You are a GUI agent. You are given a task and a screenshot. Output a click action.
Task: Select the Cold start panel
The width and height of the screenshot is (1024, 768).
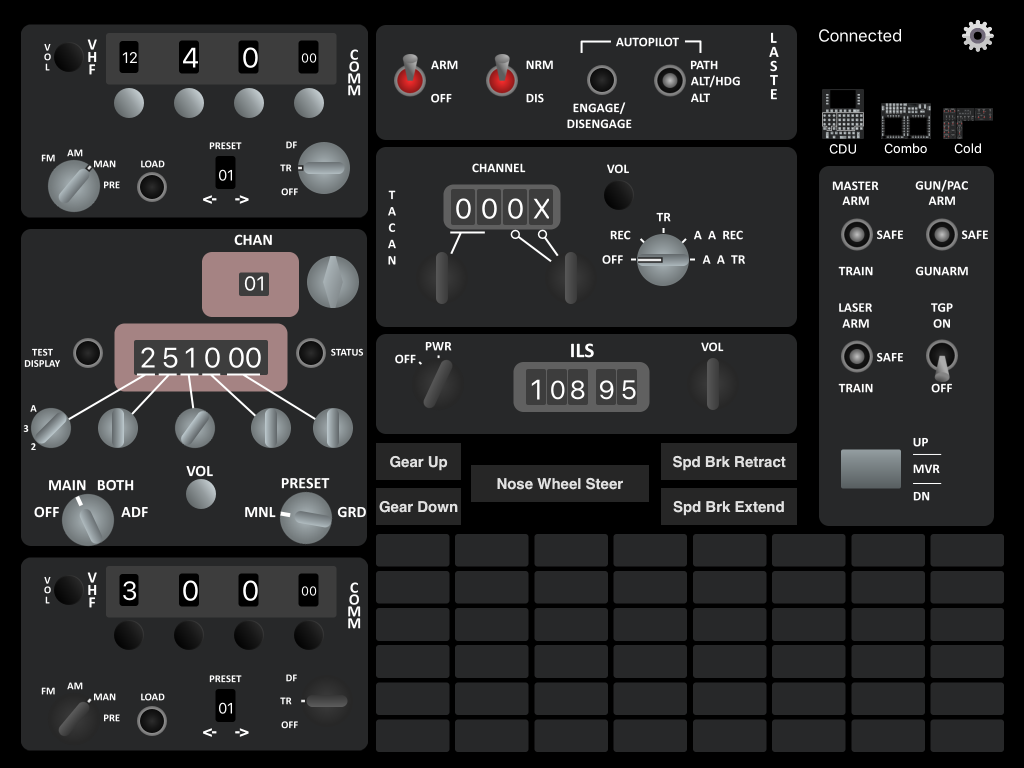coord(967,122)
